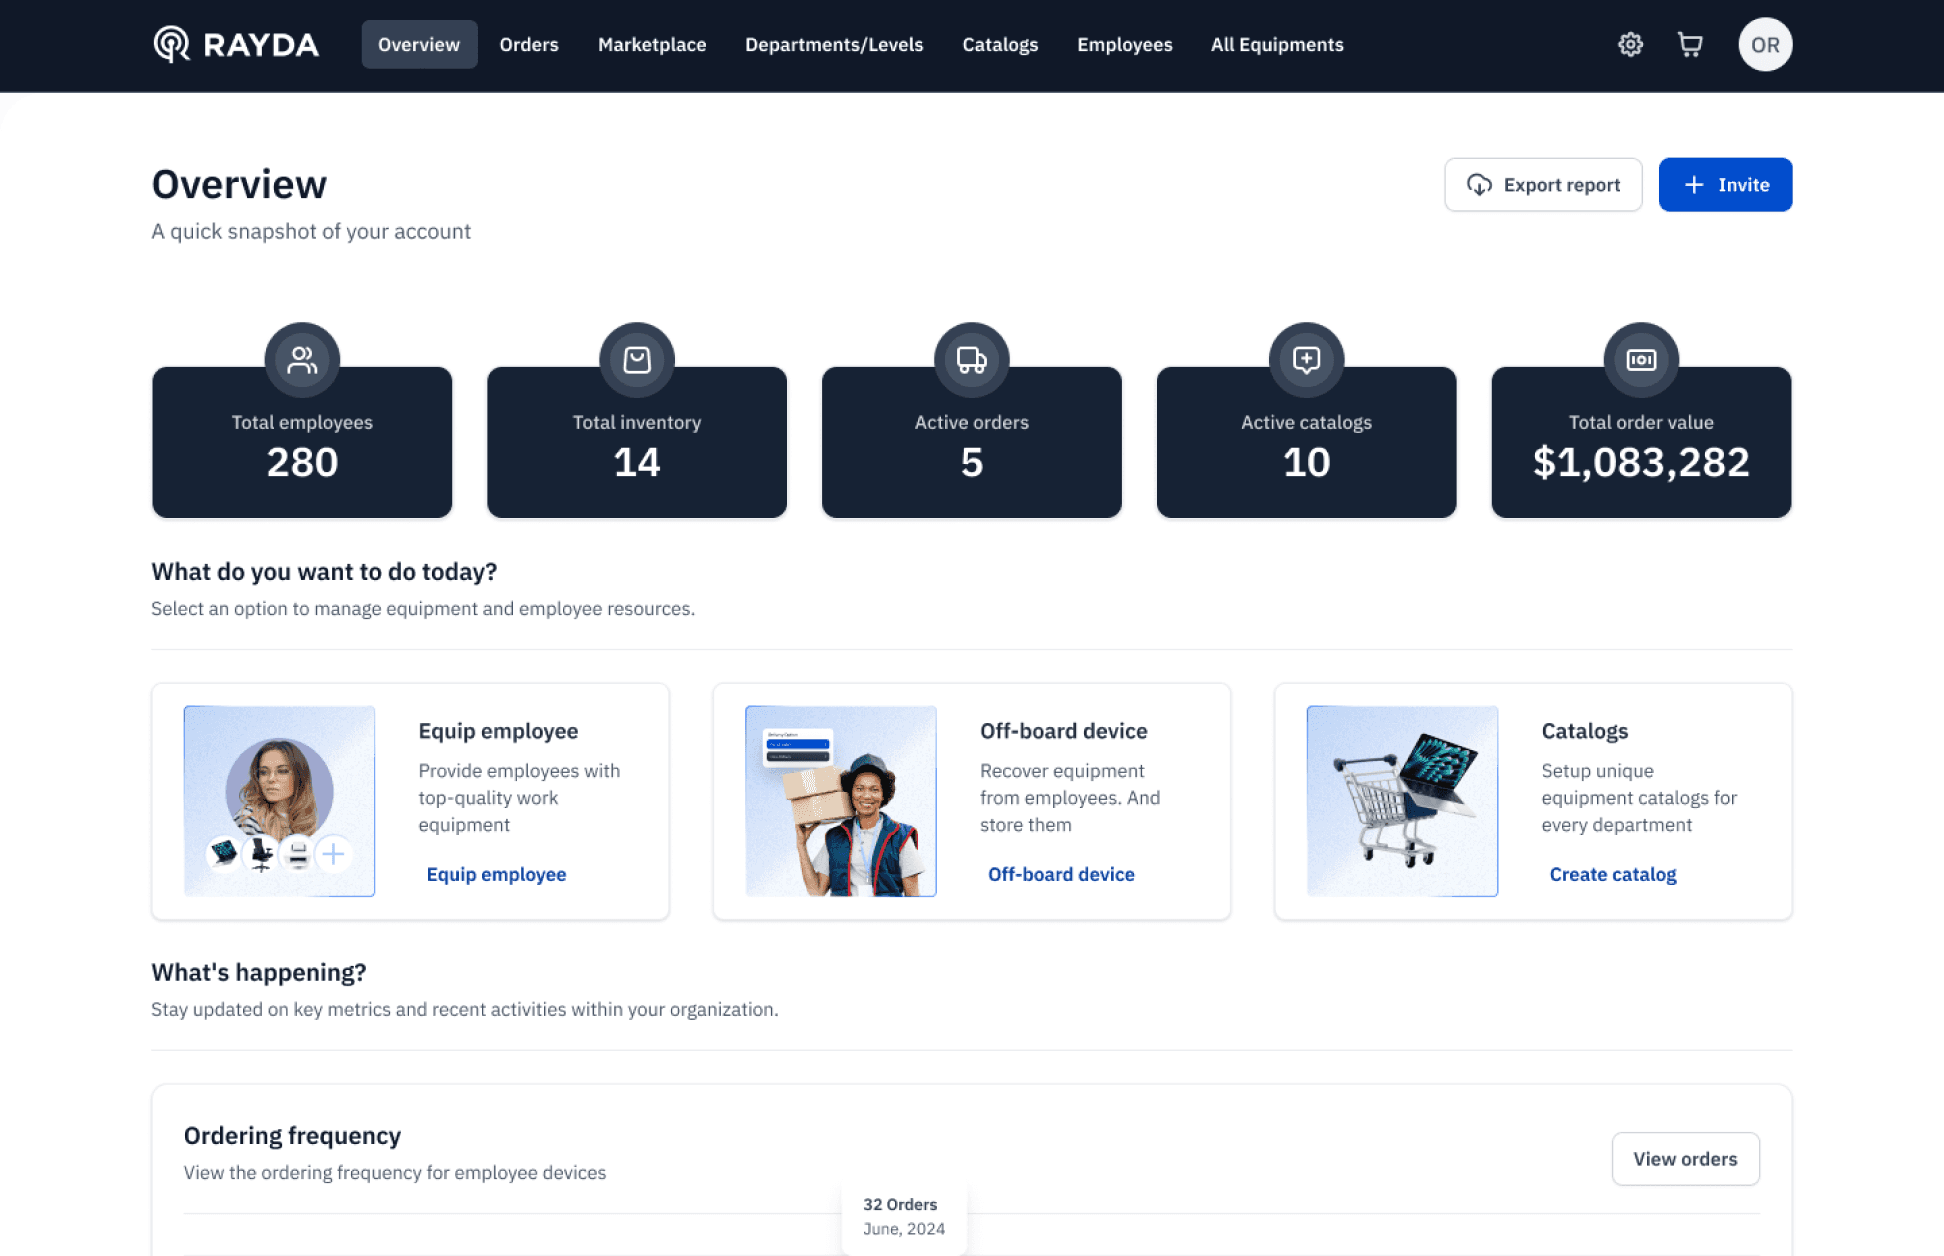The height and width of the screenshot is (1256, 1944).
Task: Click the Create catalog link
Action: [1612, 874]
